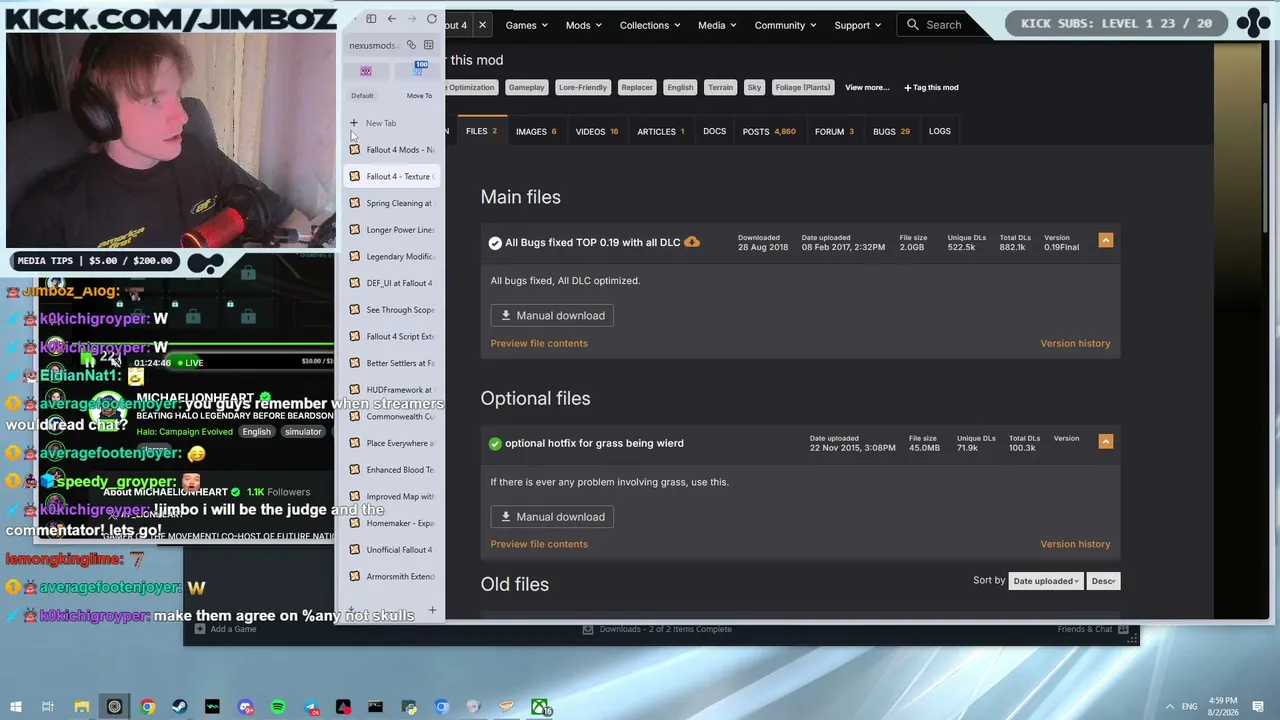Add a new tab with the plus icon
This screenshot has width=1280, height=720.
pyautogui.click(x=354, y=123)
